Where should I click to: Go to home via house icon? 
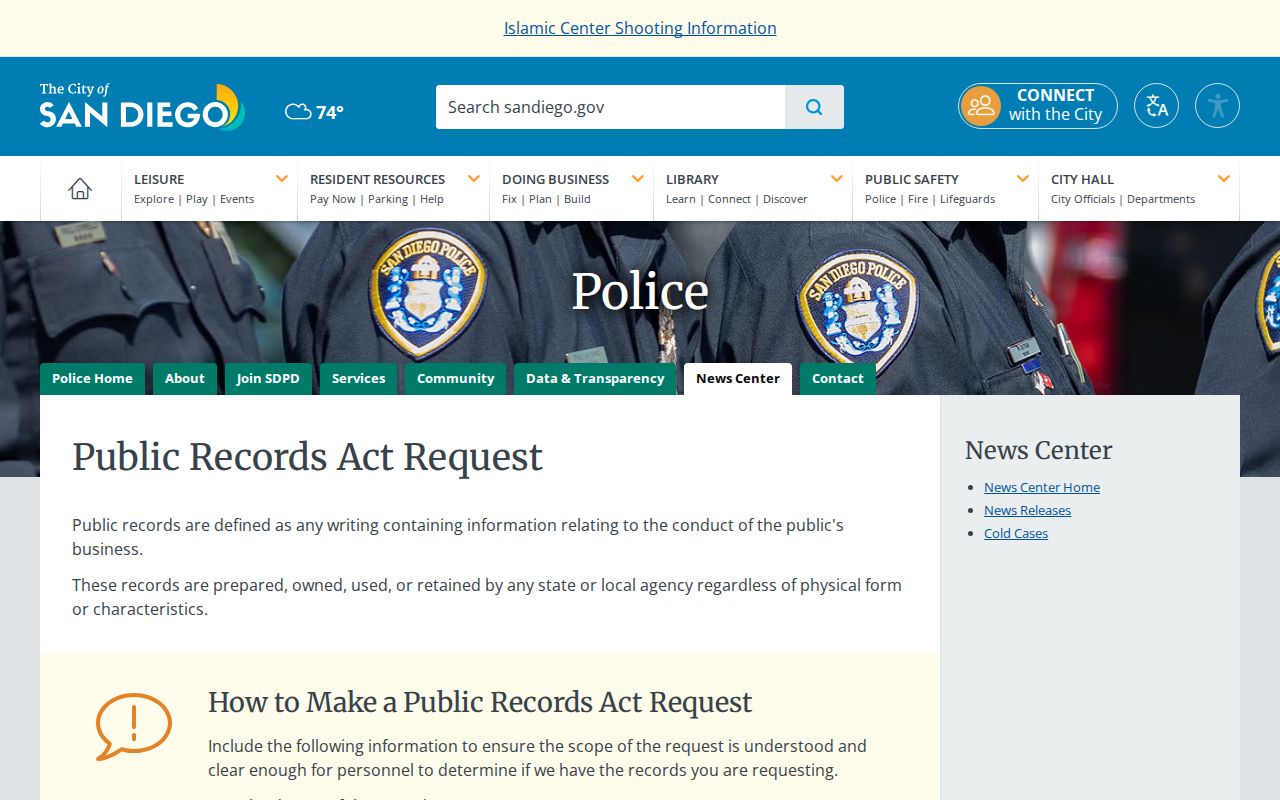[x=80, y=188]
